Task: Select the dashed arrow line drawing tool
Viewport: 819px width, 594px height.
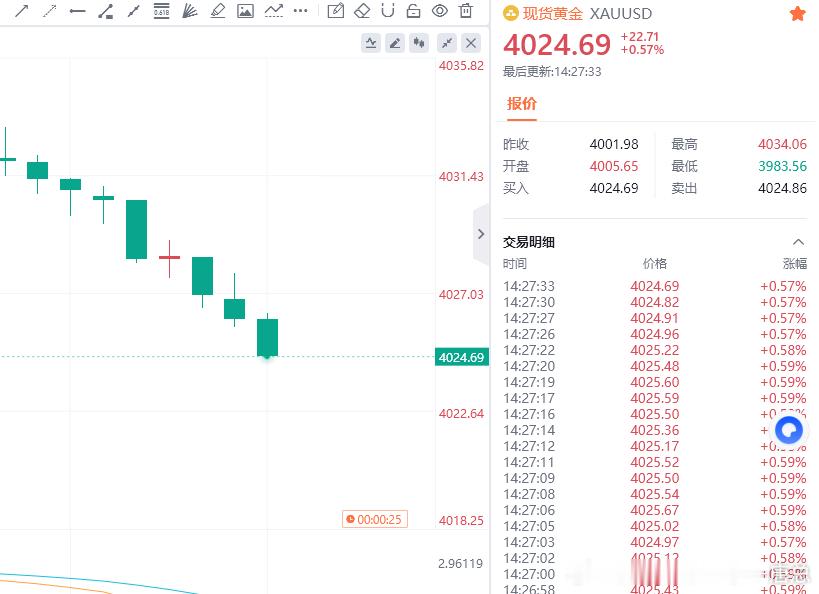Action: tap(50, 11)
